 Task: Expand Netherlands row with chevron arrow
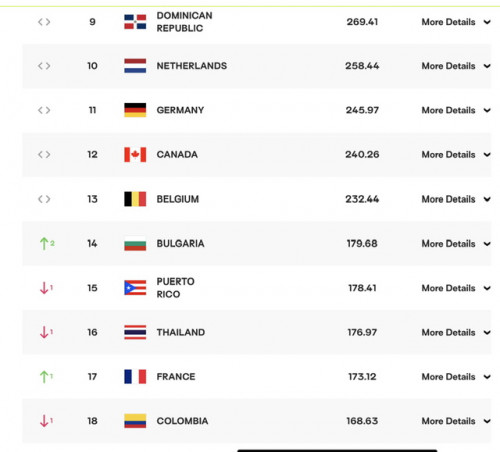tap(487, 66)
